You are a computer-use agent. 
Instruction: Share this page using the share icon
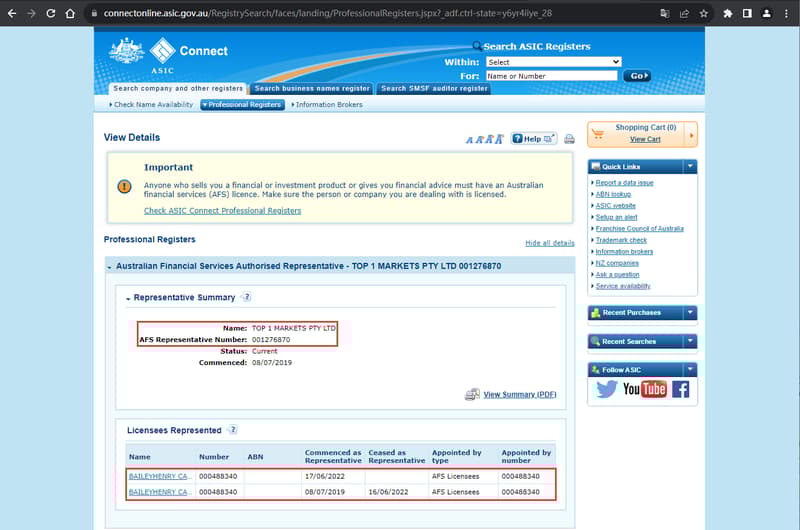pos(684,13)
